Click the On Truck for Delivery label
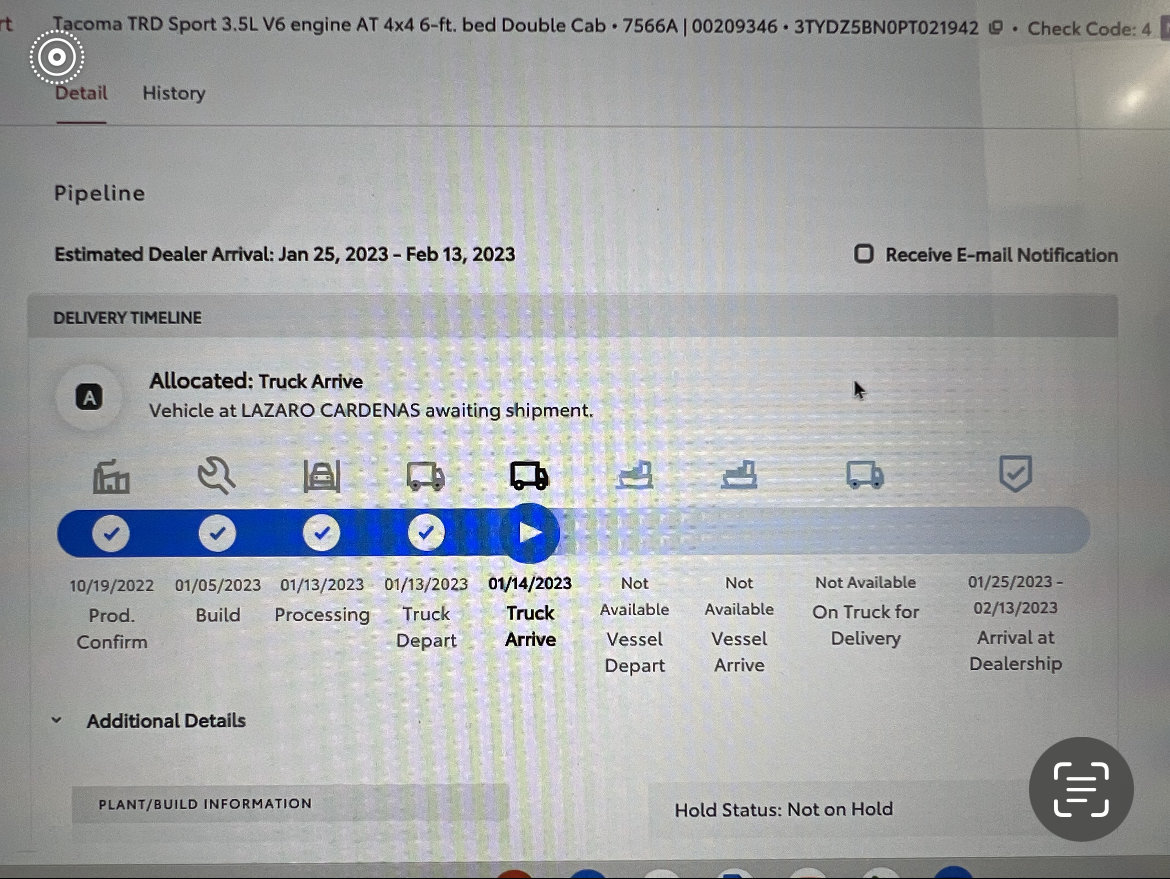This screenshot has width=1170, height=879. (866, 625)
